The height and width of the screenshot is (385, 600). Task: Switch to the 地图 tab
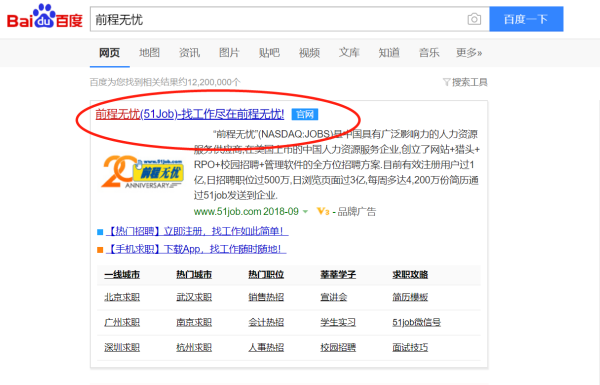pyautogui.click(x=149, y=52)
